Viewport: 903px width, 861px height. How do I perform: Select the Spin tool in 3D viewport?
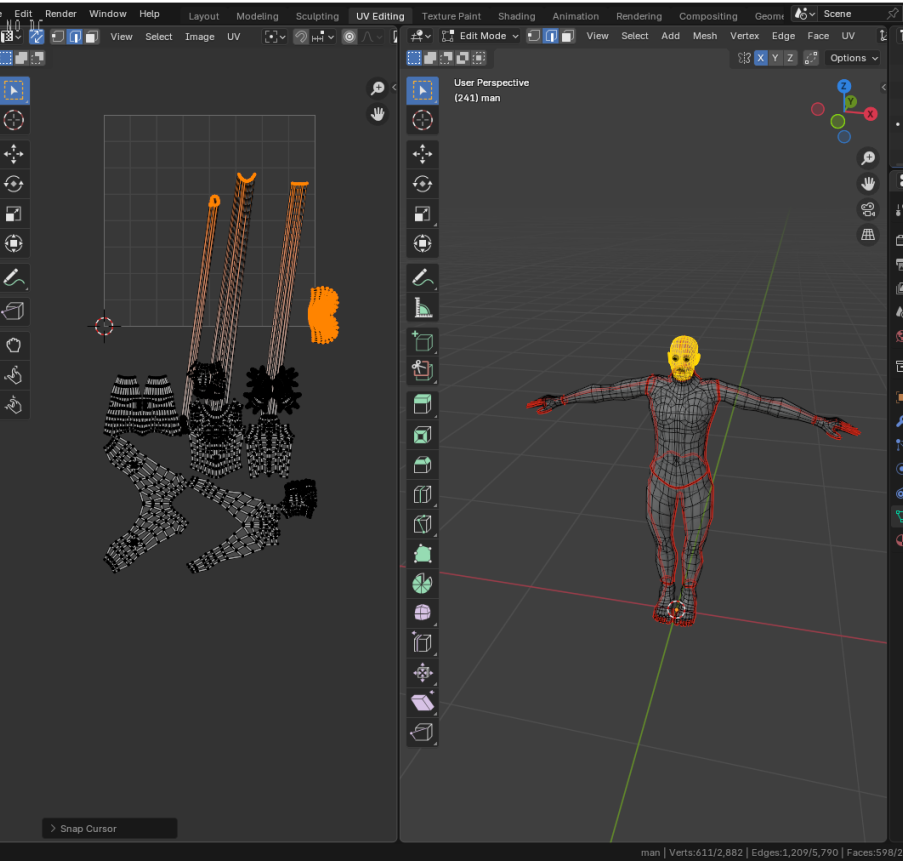pyautogui.click(x=422, y=582)
